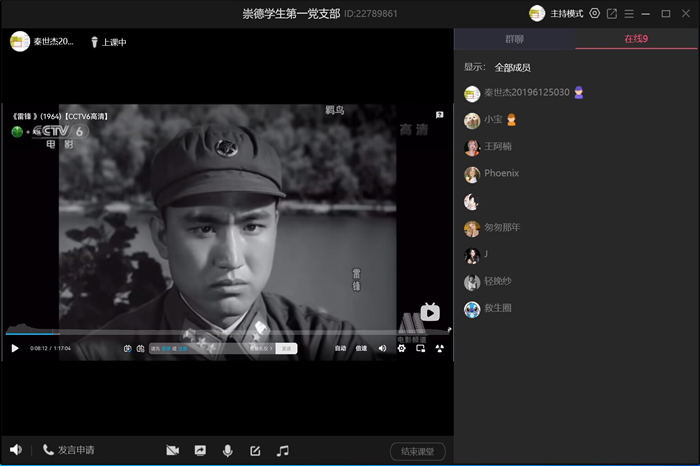This screenshot has width=700, height=466.
Task: Open video player settings gear
Action: [x=402, y=348]
